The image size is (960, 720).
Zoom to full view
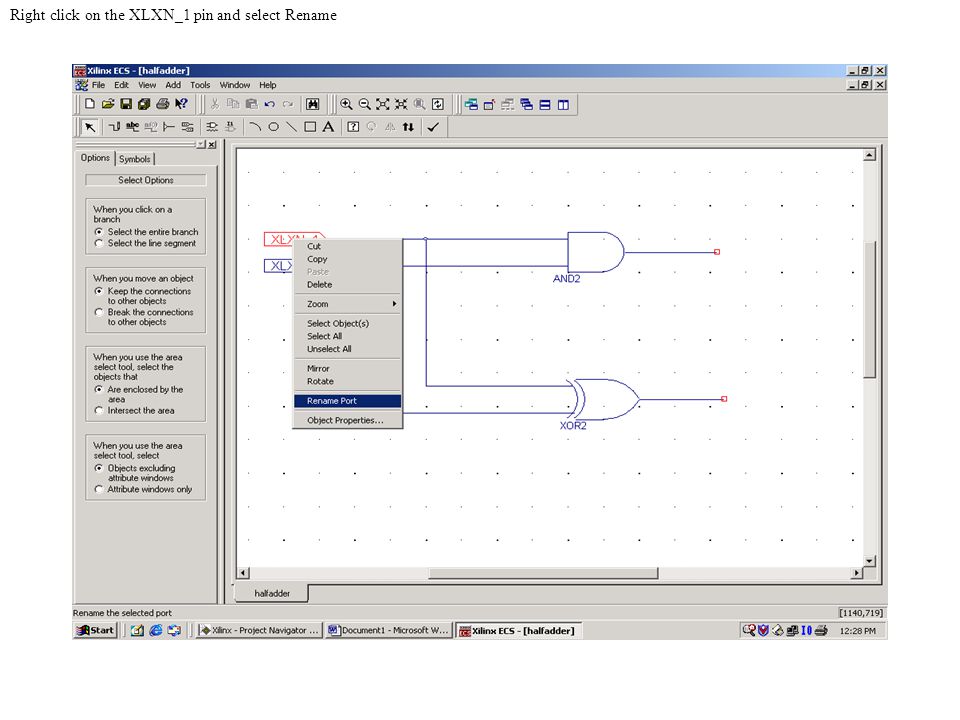click(383, 104)
